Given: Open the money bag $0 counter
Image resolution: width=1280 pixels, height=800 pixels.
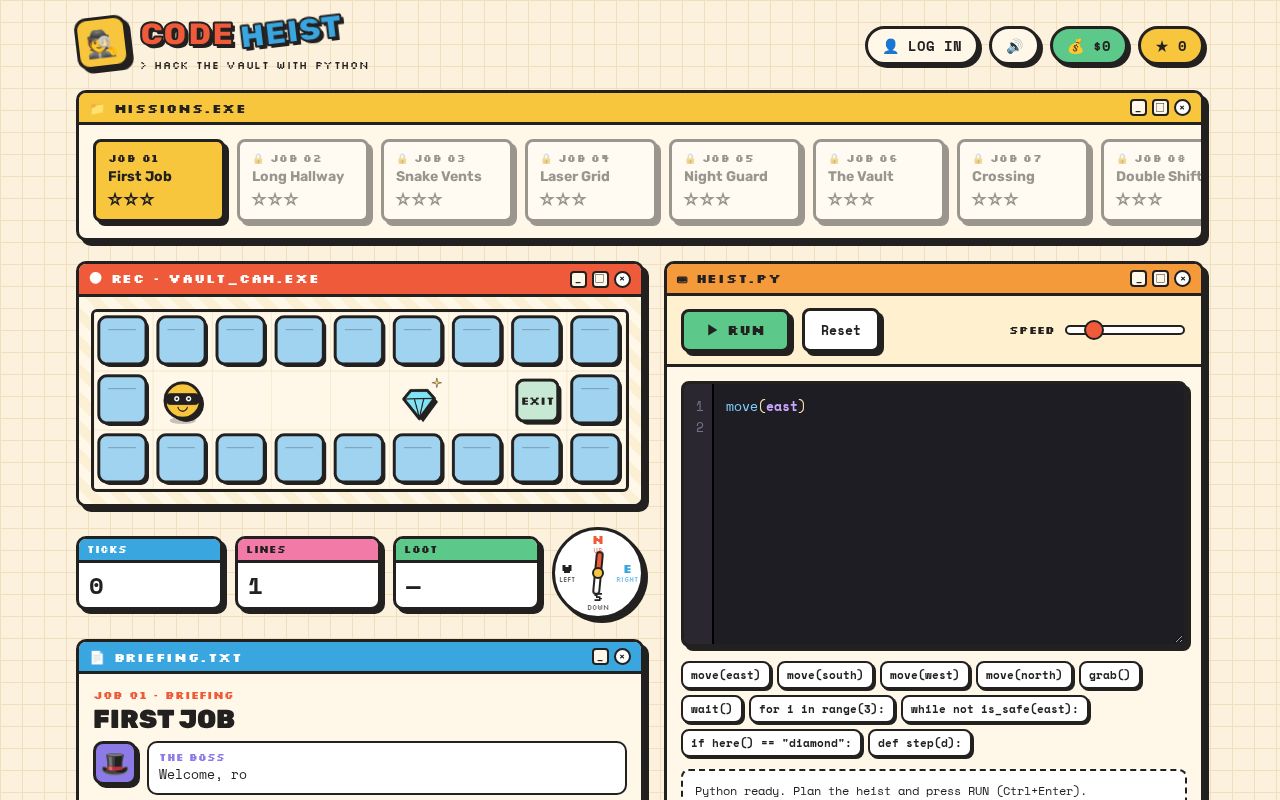Looking at the screenshot, I should point(1089,46).
